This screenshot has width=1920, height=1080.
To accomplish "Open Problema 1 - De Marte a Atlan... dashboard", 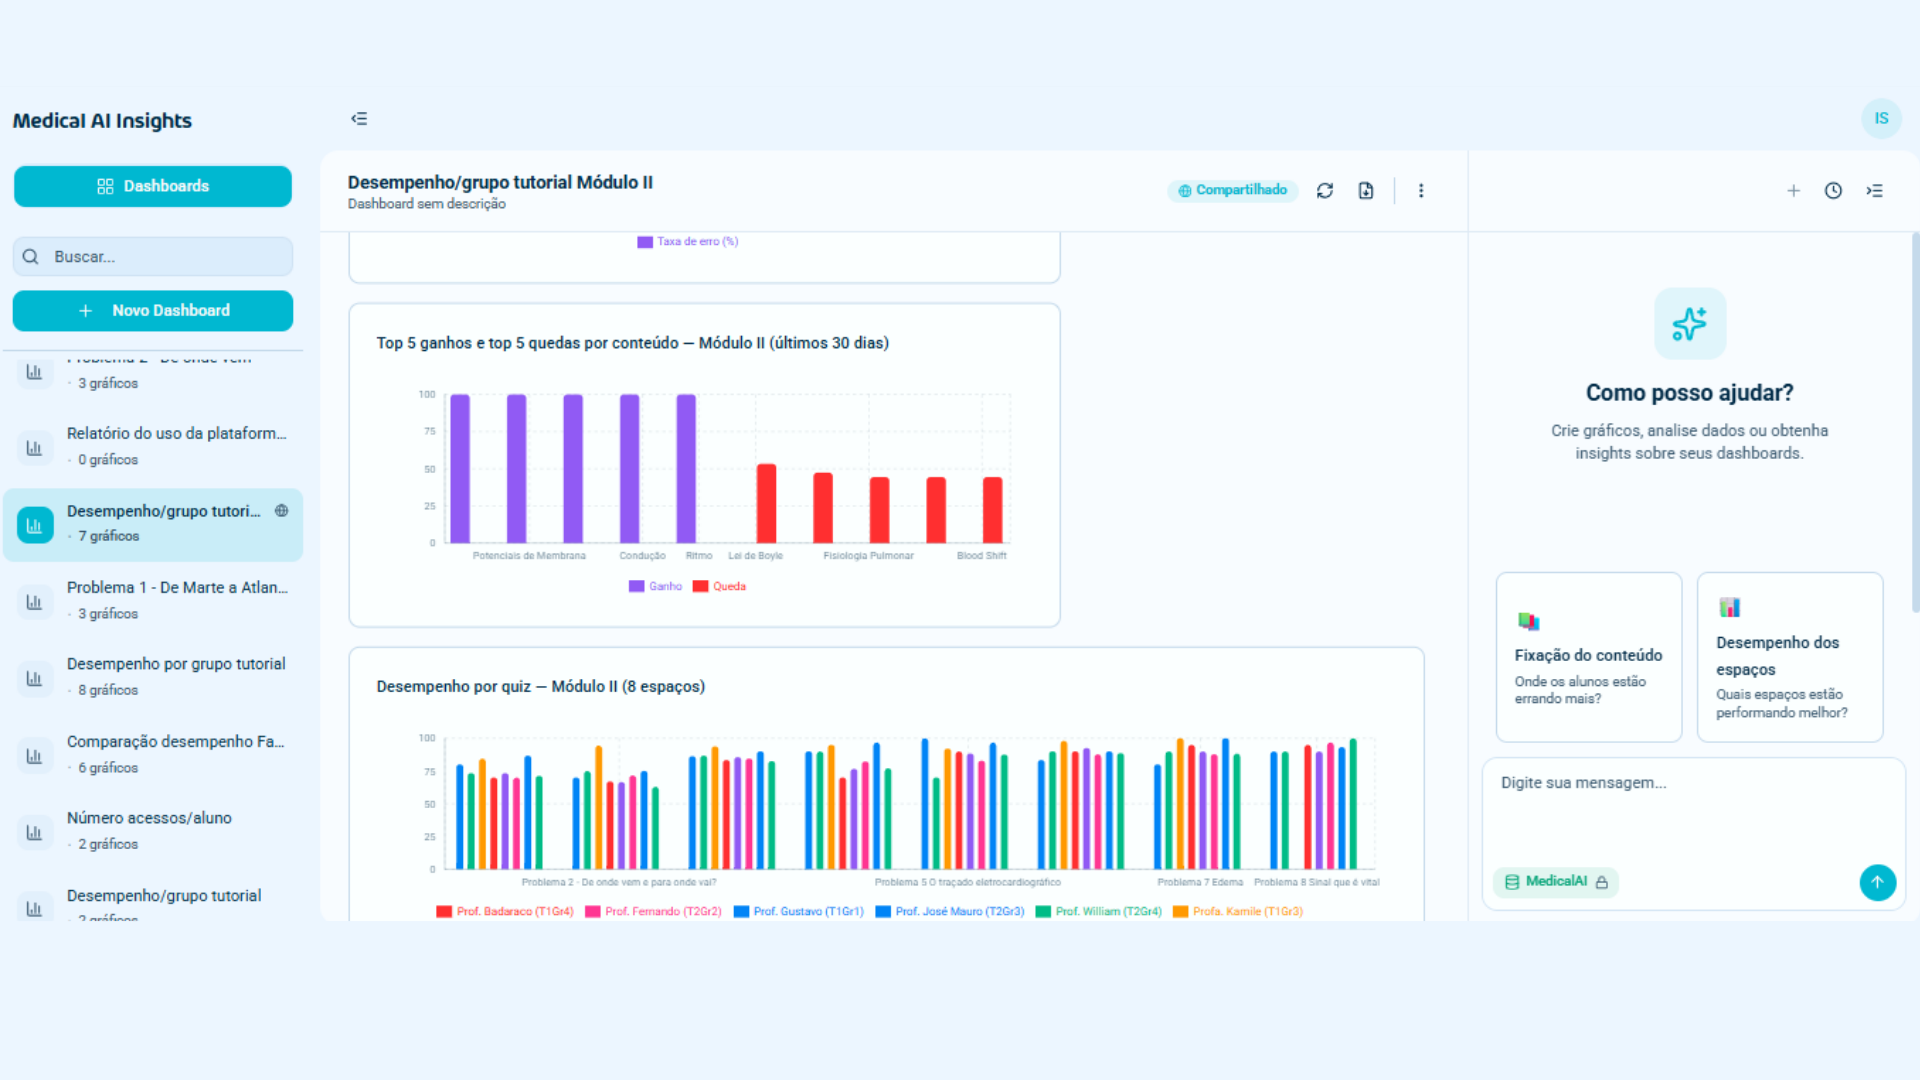I will [x=153, y=600].
